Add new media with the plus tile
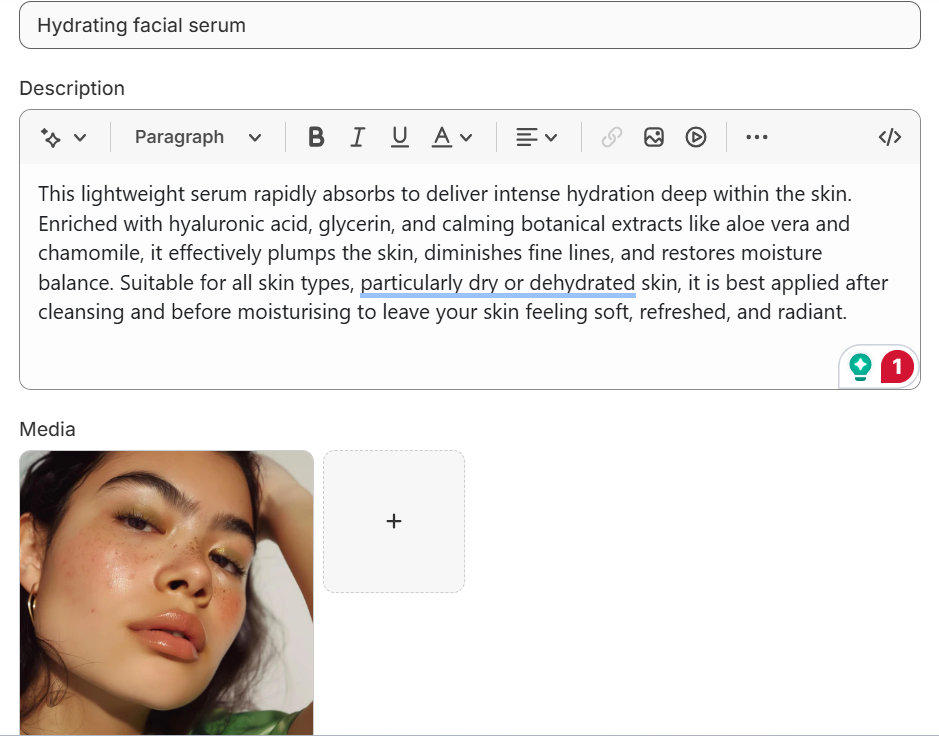Viewport: 939px width, 736px height. tap(394, 521)
